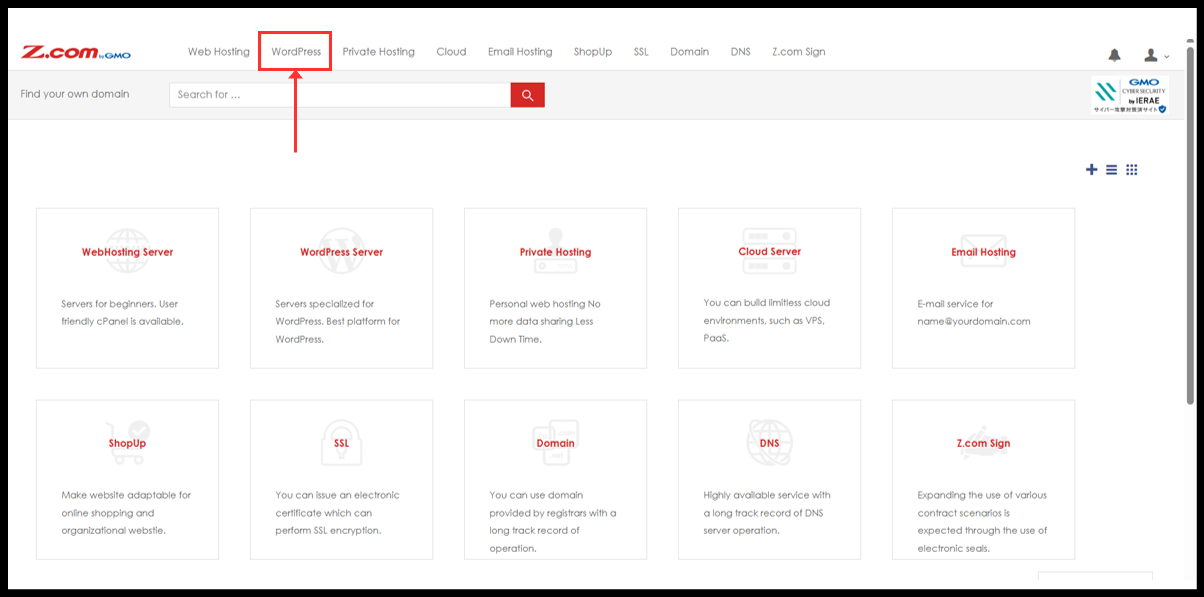Click 'Servers for beginners' description text
The image size is (1204, 597).
pyautogui.click(x=122, y=313)
